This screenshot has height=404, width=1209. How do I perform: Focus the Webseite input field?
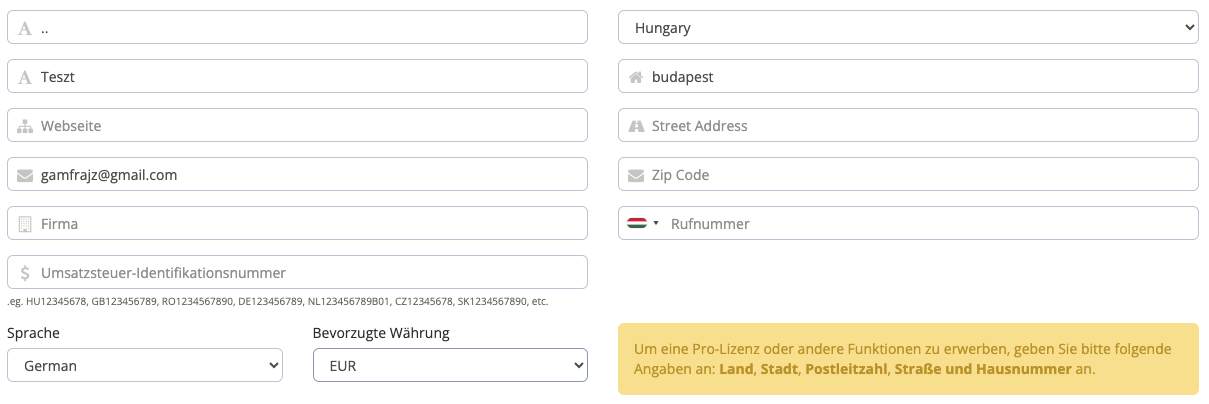(297, 125)
